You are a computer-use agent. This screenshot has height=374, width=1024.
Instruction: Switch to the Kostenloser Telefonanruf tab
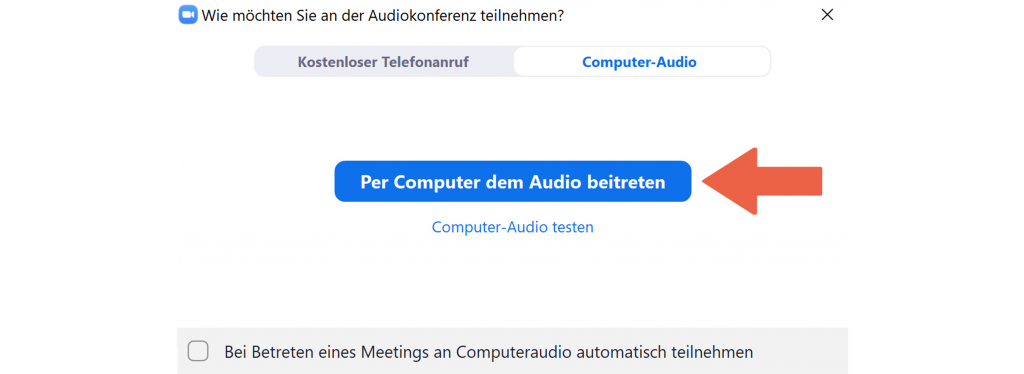pyautogui.click(x=383, y=63)
